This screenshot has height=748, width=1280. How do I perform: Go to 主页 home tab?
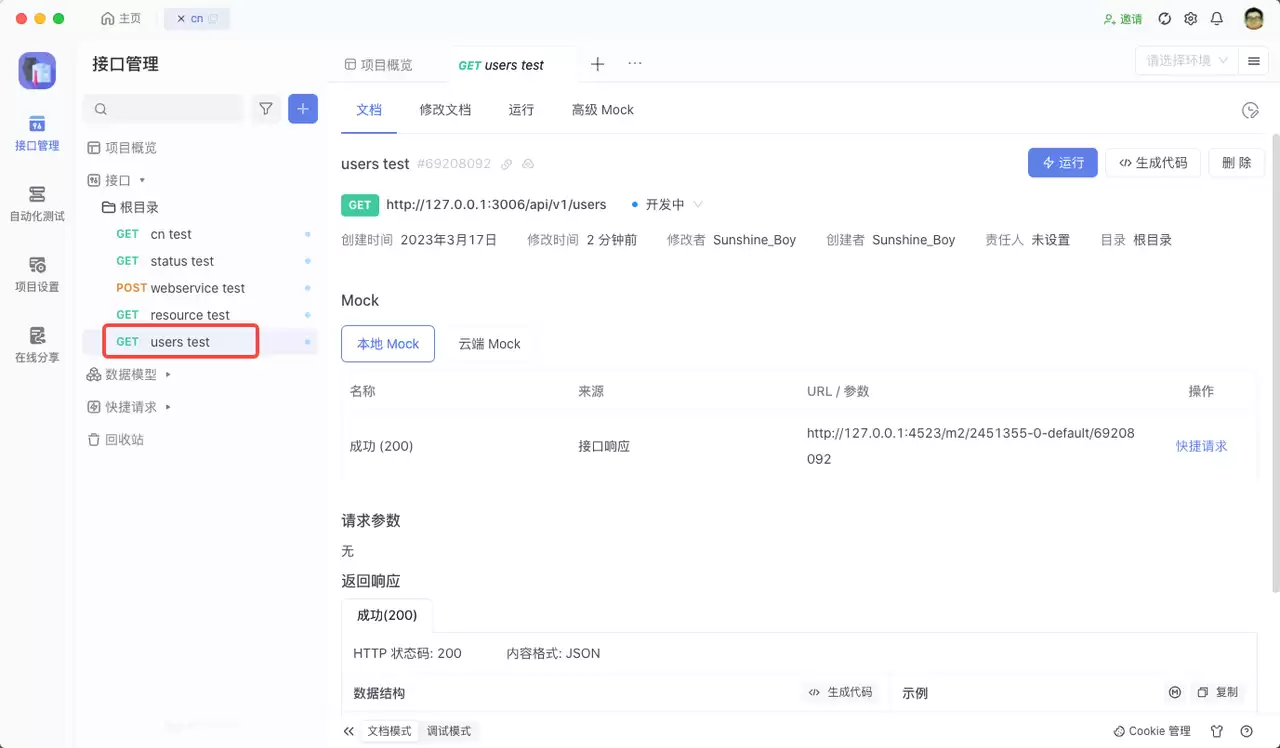click(121, 19)
